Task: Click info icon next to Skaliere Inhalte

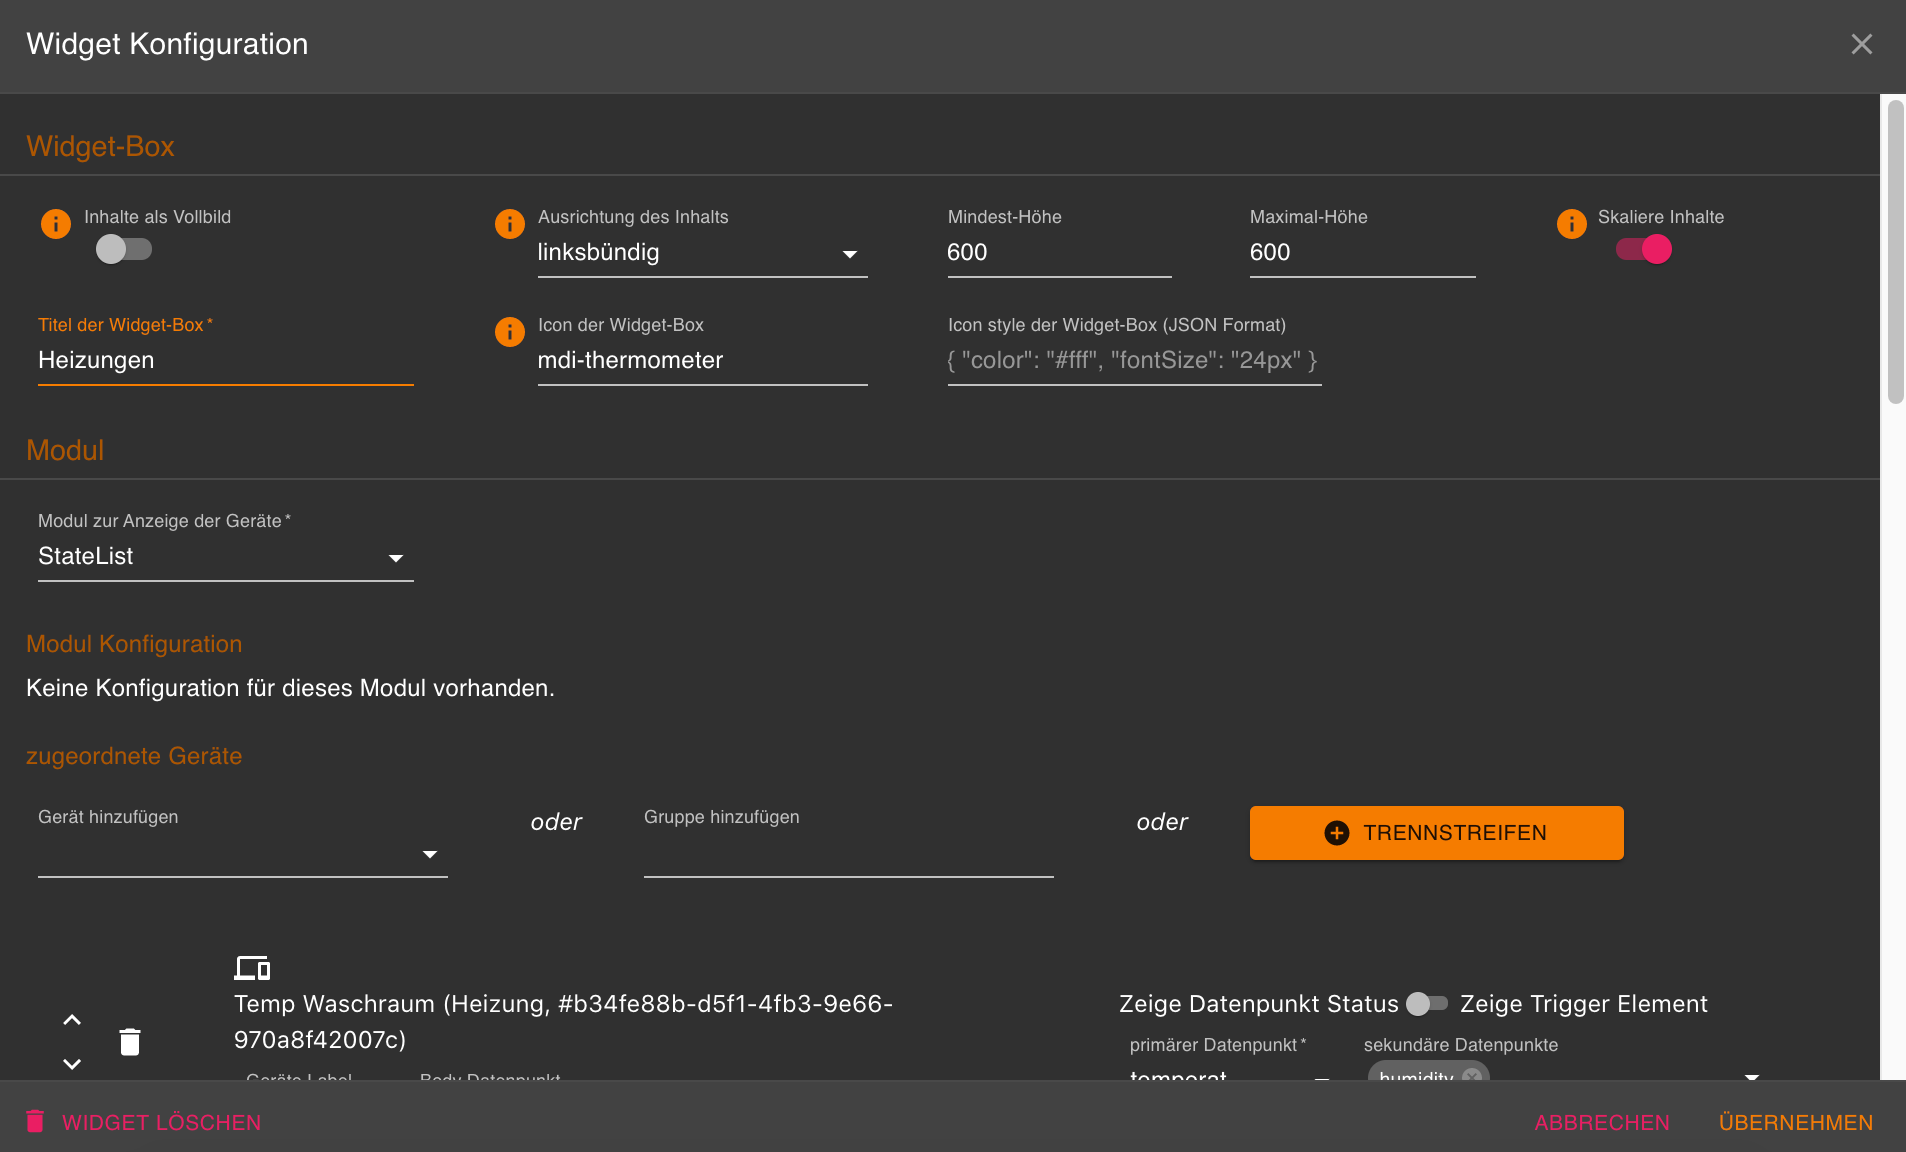Action: [x=1572, y=224]
